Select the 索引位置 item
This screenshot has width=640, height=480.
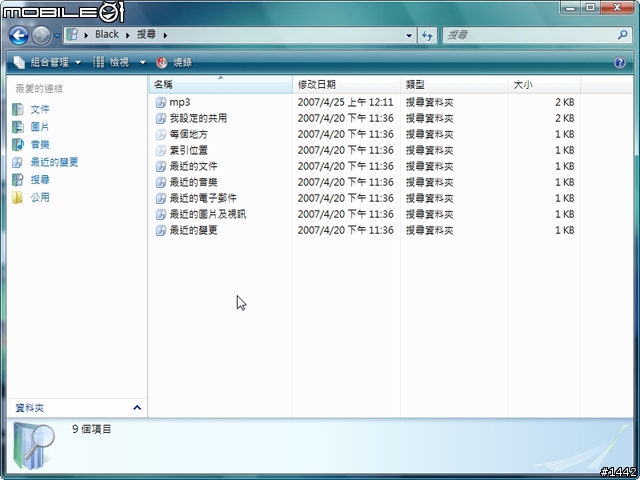pyautogui.click(x=189, y=150)
